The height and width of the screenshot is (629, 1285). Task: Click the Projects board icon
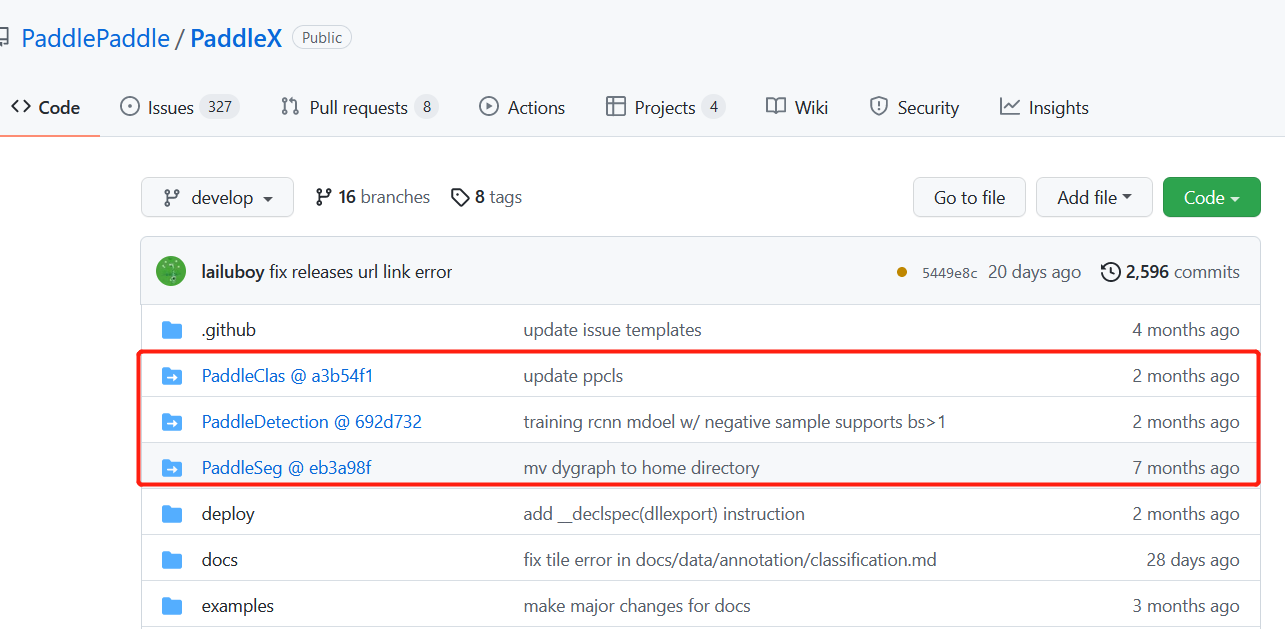[616, 107]
